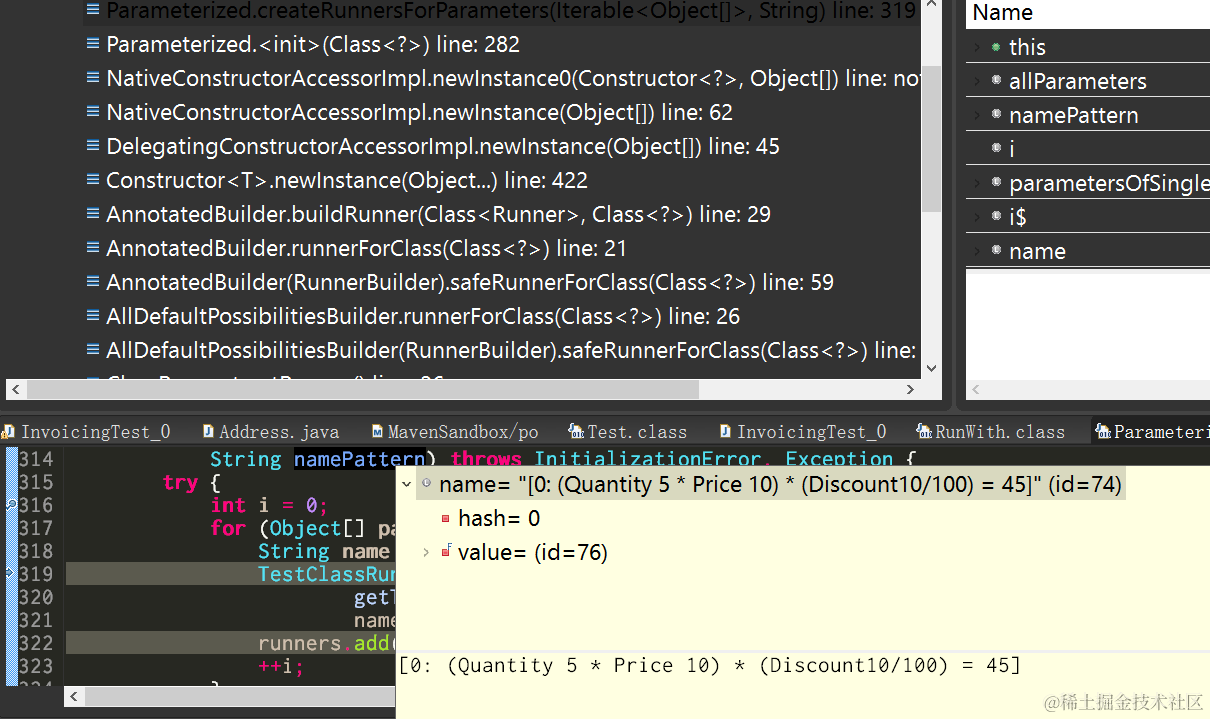Click the frame icon for AnnotatedBuilder.runnerForClass
This screenshot has height=719, width=1210.
tap(93, 248)
